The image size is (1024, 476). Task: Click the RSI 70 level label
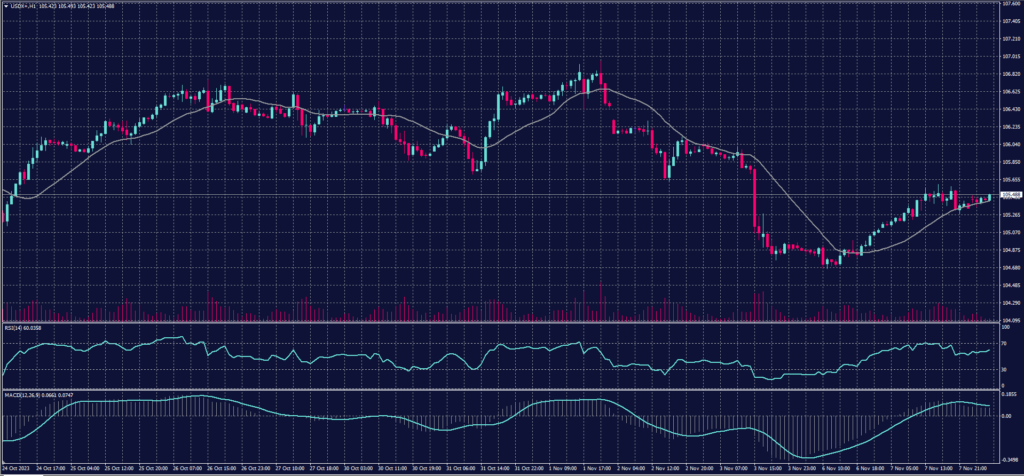pyautogui.click(x=1005, y=342)
